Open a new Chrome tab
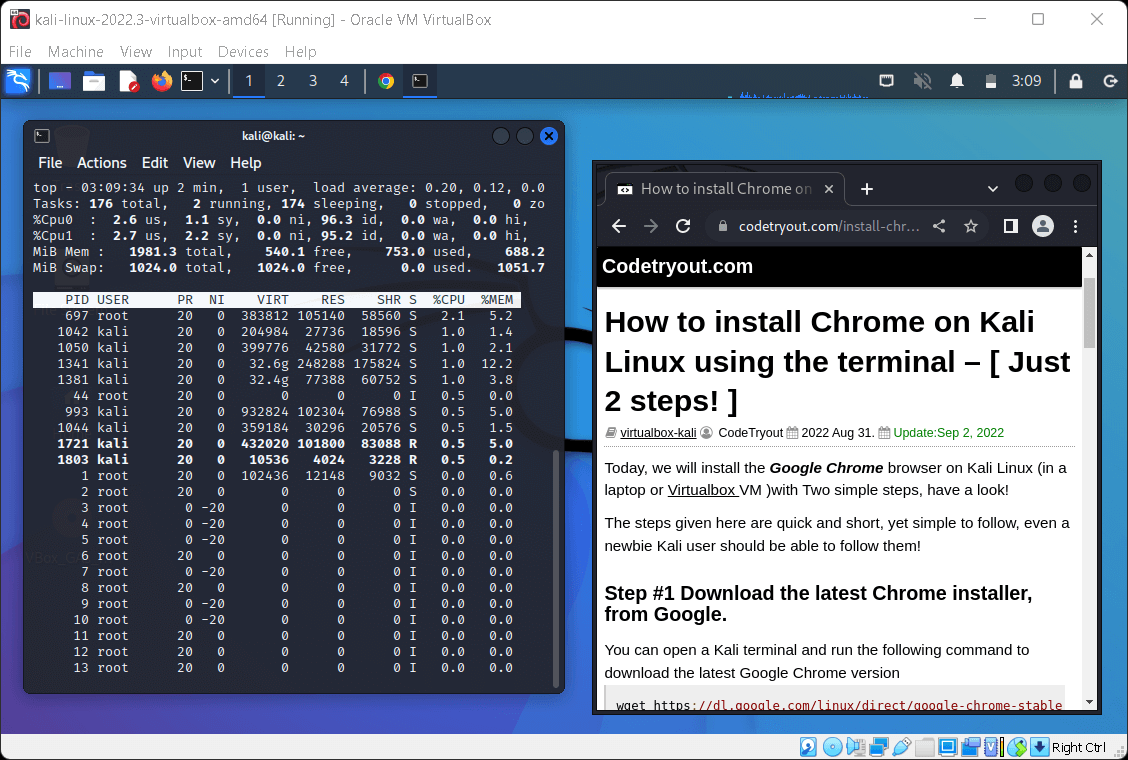This screenshot has width=1128, height=760. click(867, 189)
